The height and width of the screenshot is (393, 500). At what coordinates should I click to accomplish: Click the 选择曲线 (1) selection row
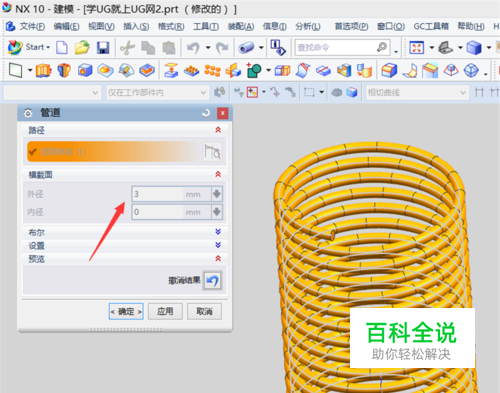pyautogui.click(x=114, y=152)
